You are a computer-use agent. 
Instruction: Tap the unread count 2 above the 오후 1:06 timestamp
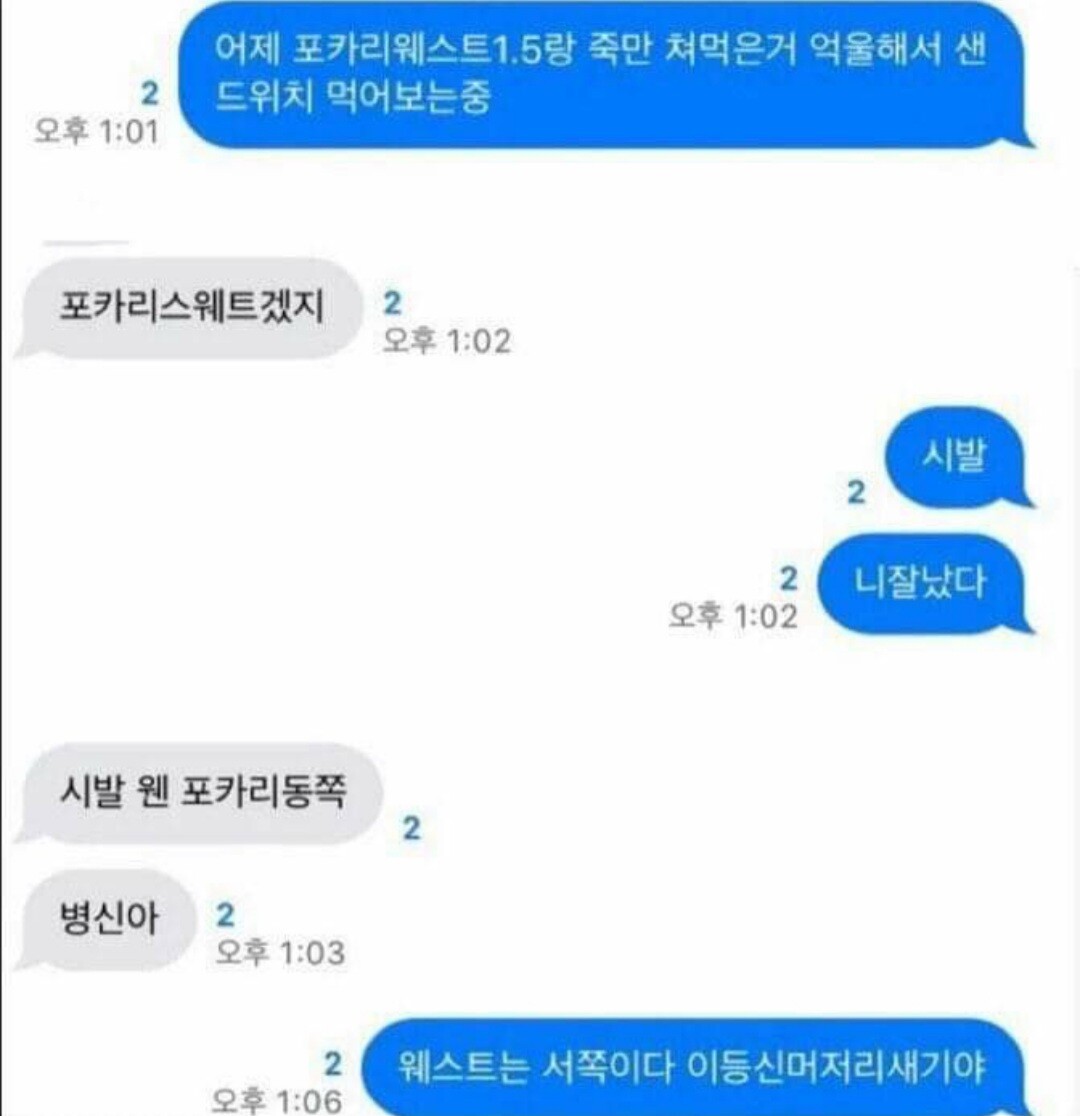click(x=332, y=1064)
